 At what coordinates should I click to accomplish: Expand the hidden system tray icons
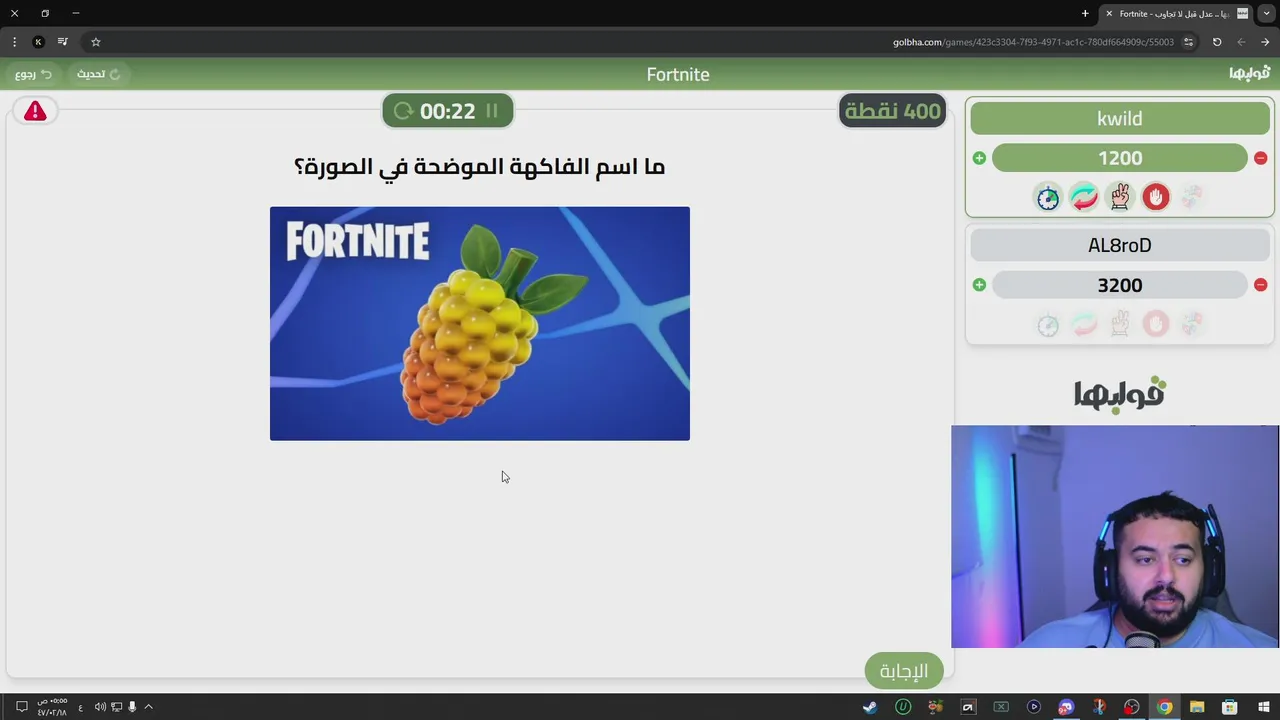tap(148, 707)
